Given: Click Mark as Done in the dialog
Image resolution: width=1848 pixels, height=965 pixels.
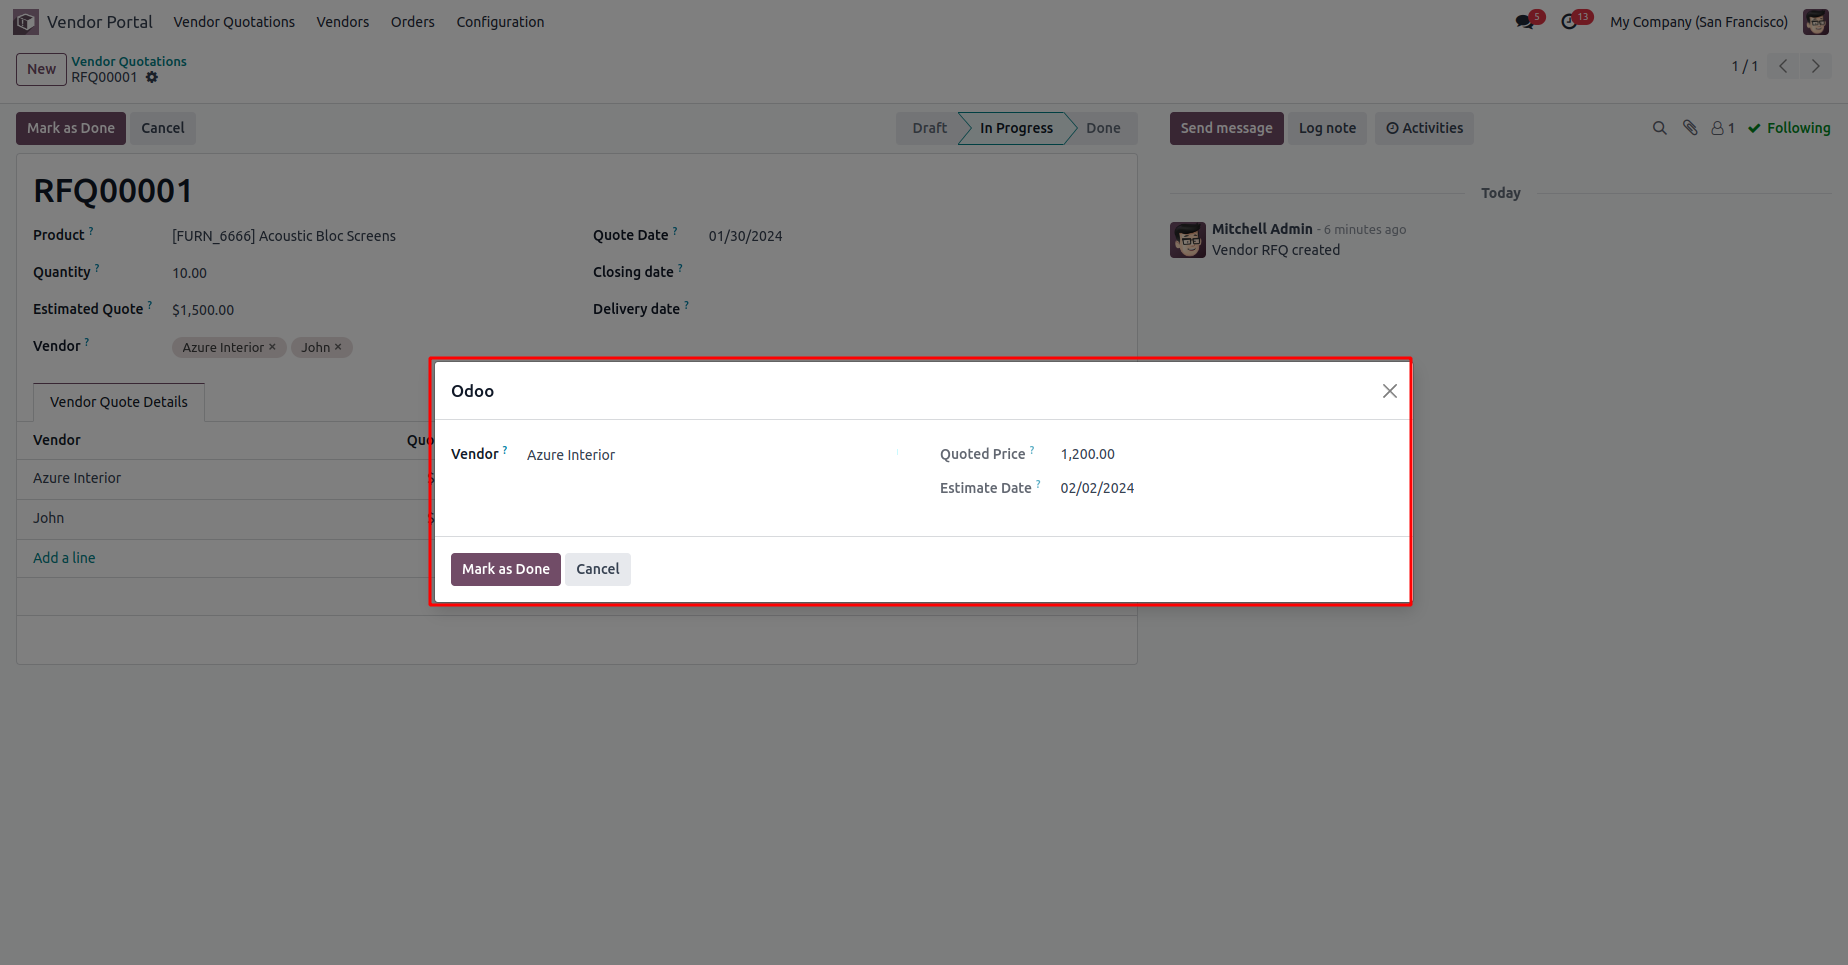Looking at the screenshot, I should 505,569.
